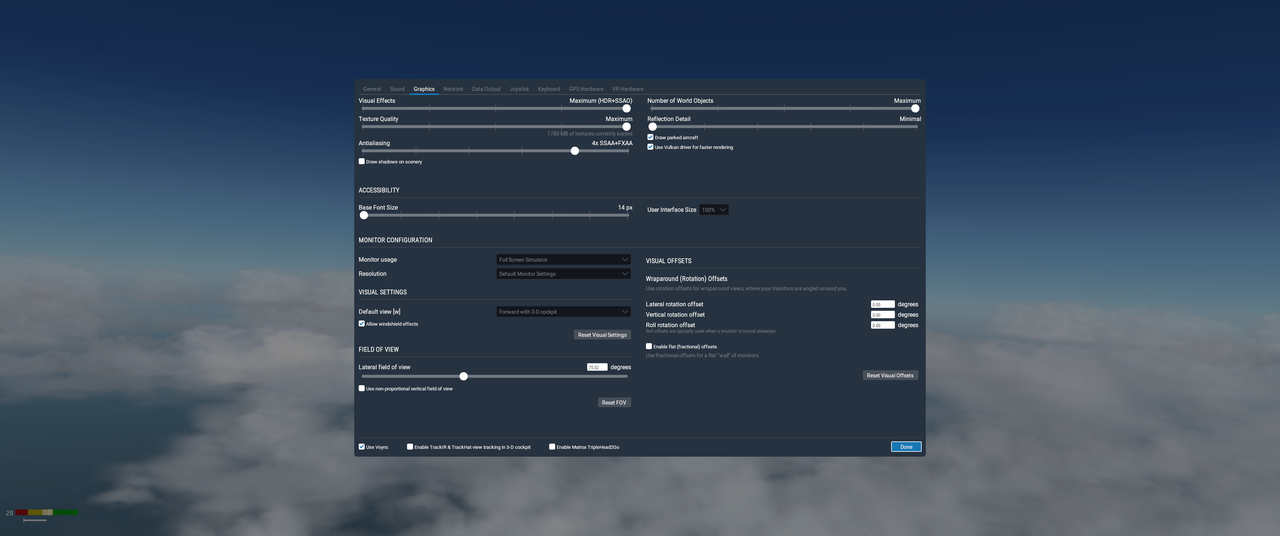
Task: Click the frame-rate indicator bar on the desktop
Action: coord(46,513)
